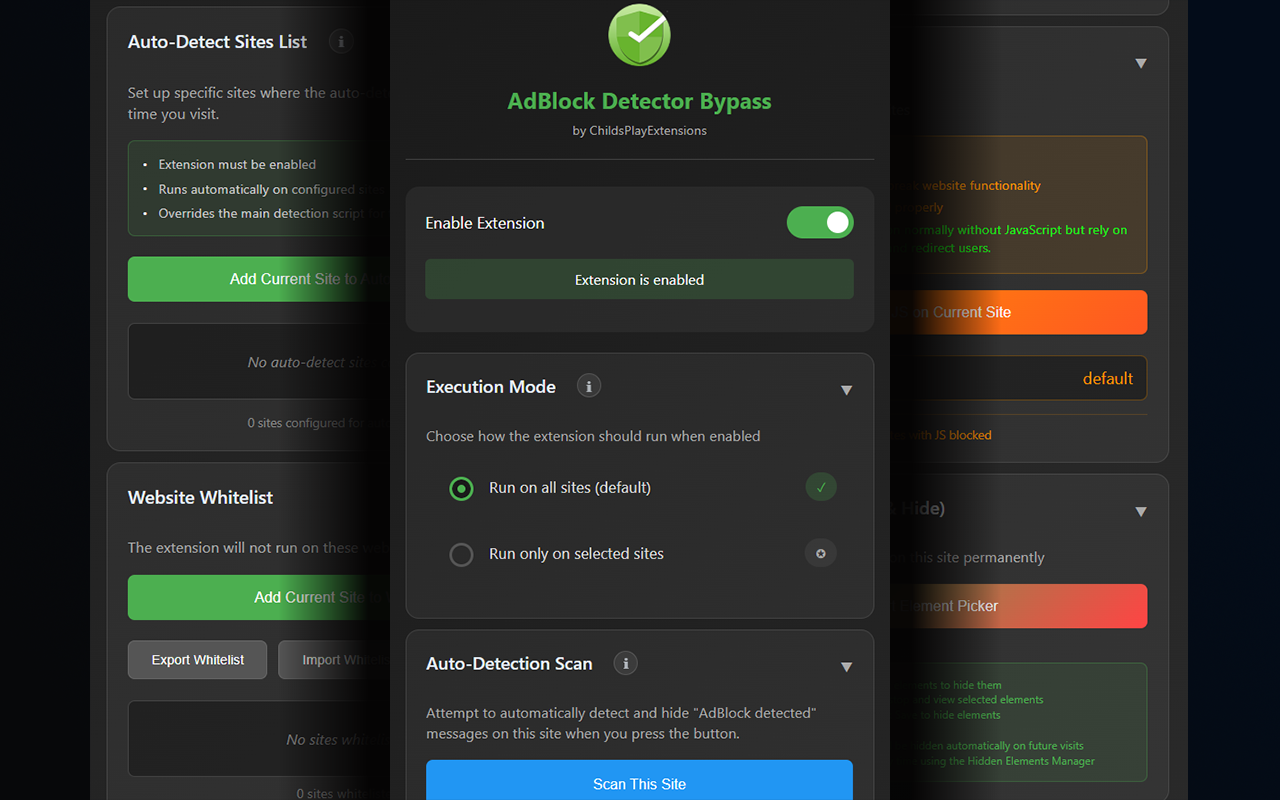
Task: Open info icon beside Auto-Detect Sites List
Action: point(341,42)
